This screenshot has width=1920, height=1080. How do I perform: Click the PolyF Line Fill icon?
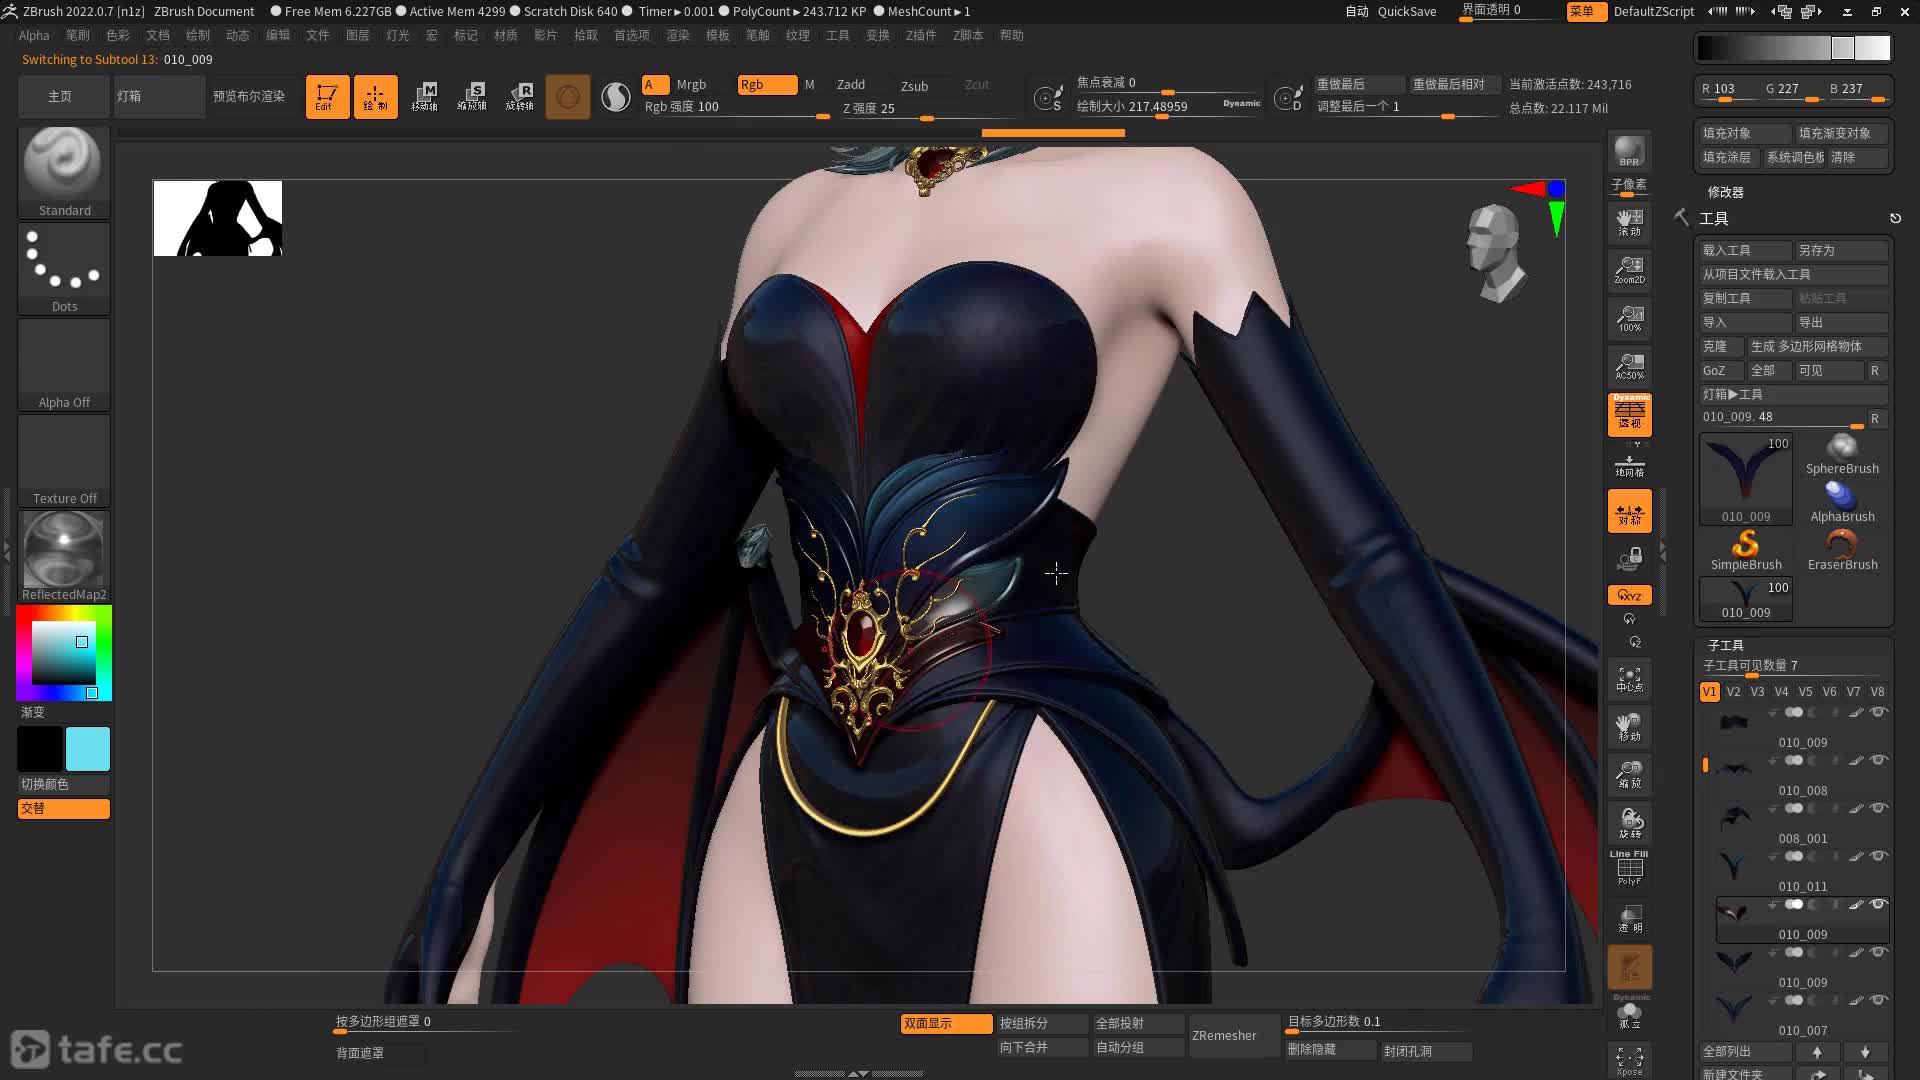[x=1629, y=868]
